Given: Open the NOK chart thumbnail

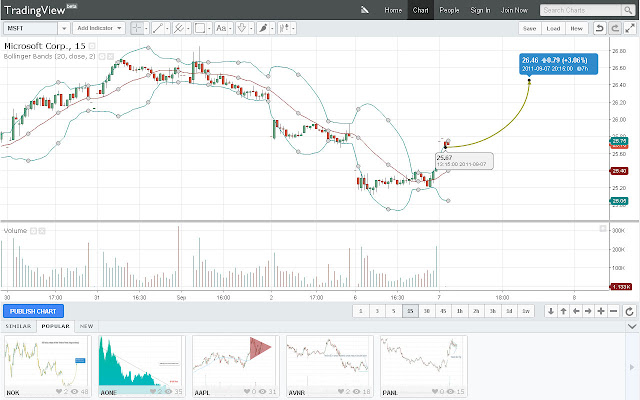Looking at the screenshot, I should 48,366.
